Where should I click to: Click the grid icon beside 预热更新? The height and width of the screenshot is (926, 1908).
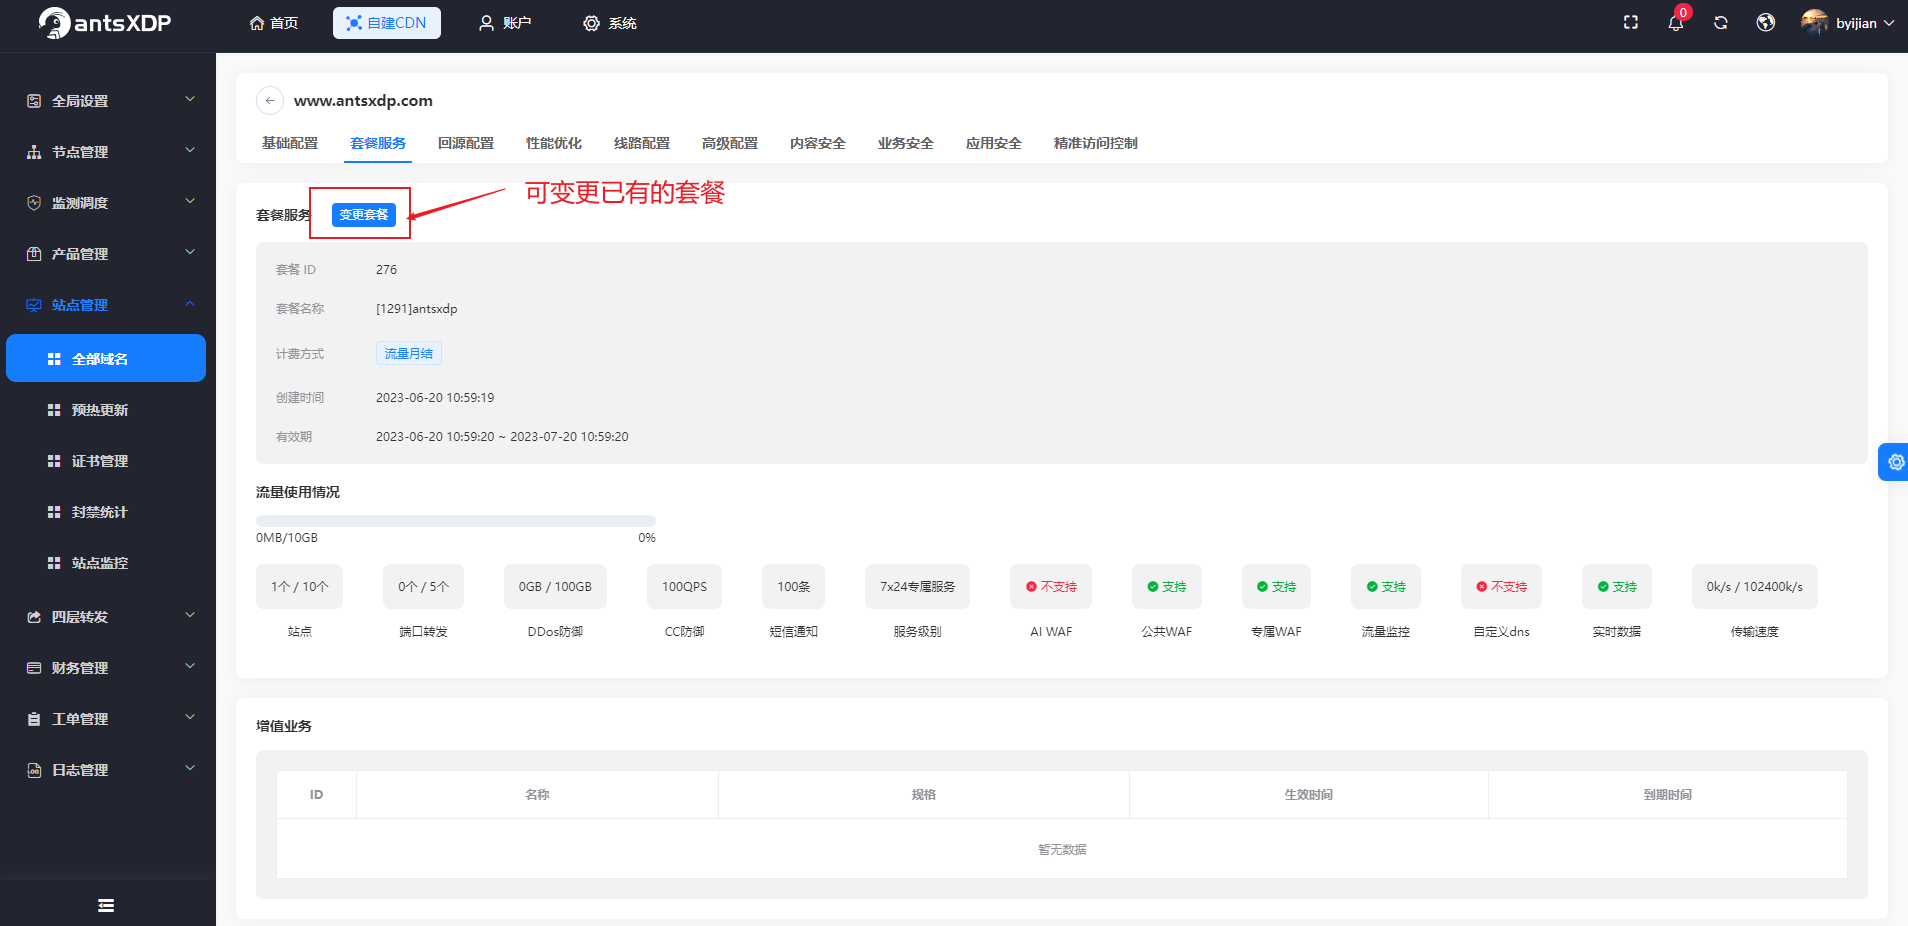pyautogui.click(x=54, y=410)
